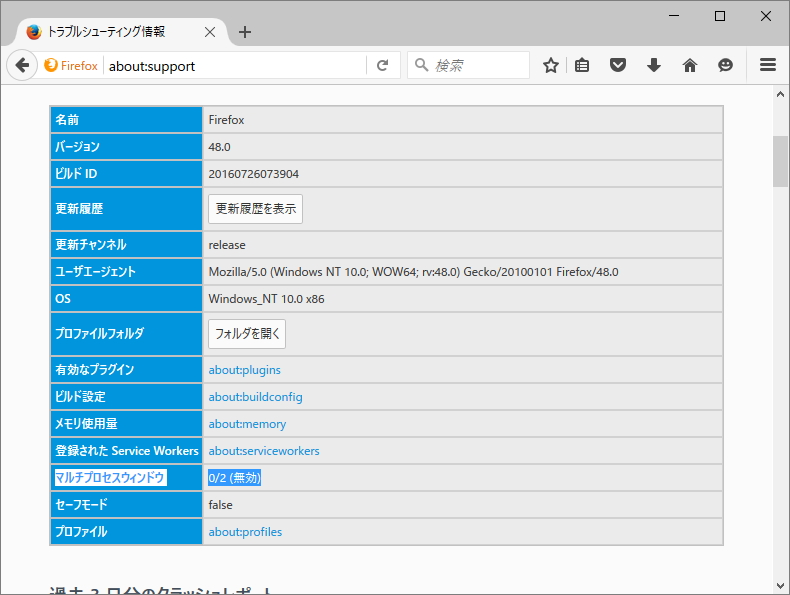Go to the home page icon

click(690, 65)
